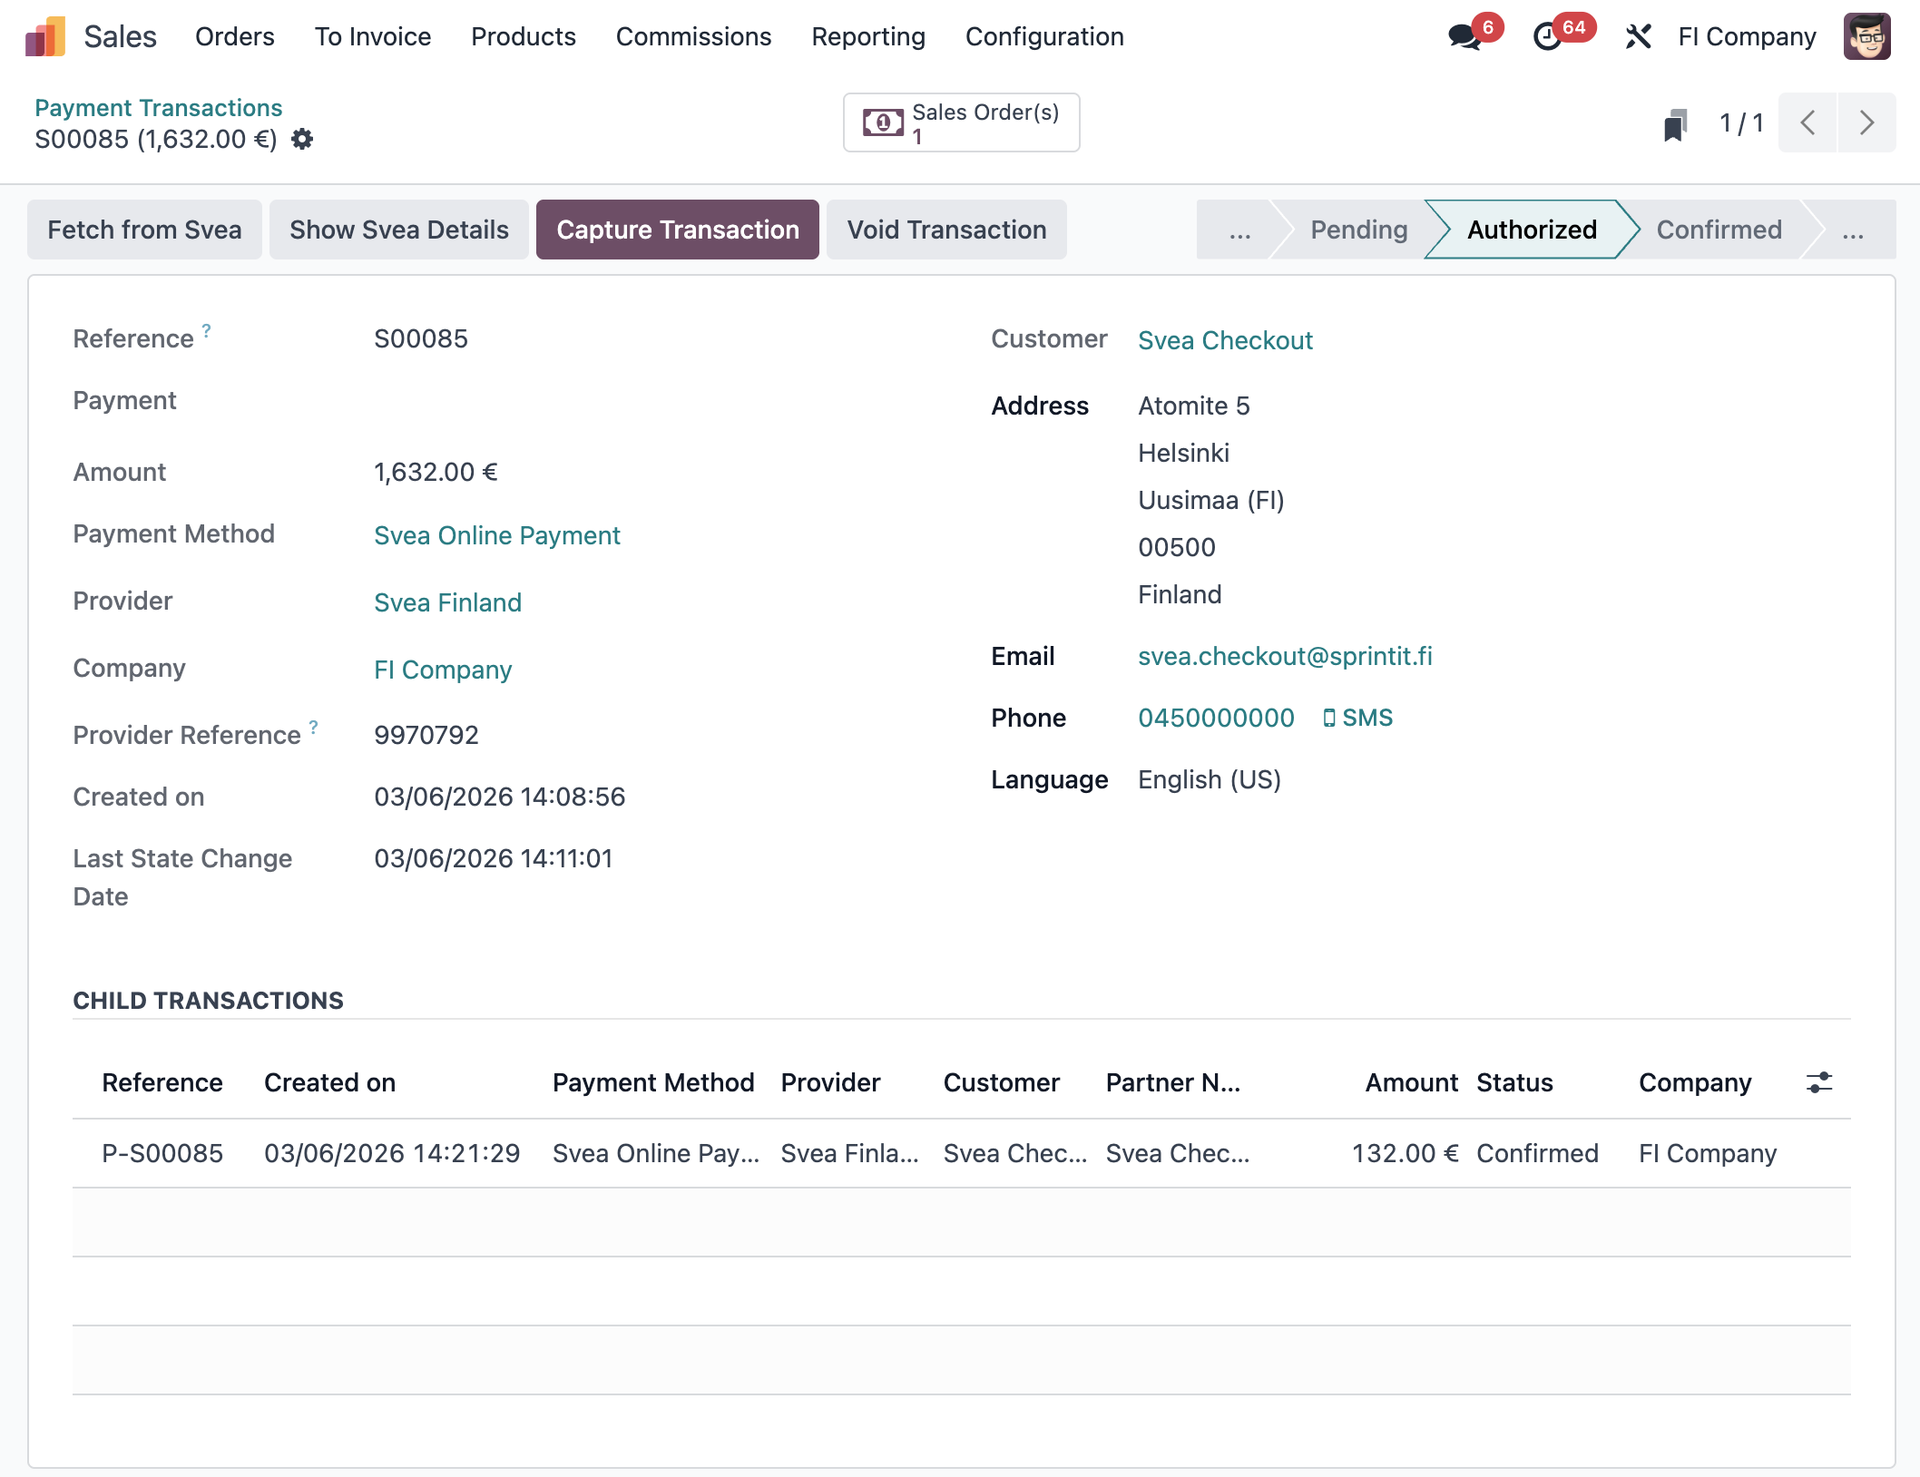The height and width of the screenshot is (1477, 1920).
Task: Sort child transactions by Amount column
Action: click(1412, 1083)
